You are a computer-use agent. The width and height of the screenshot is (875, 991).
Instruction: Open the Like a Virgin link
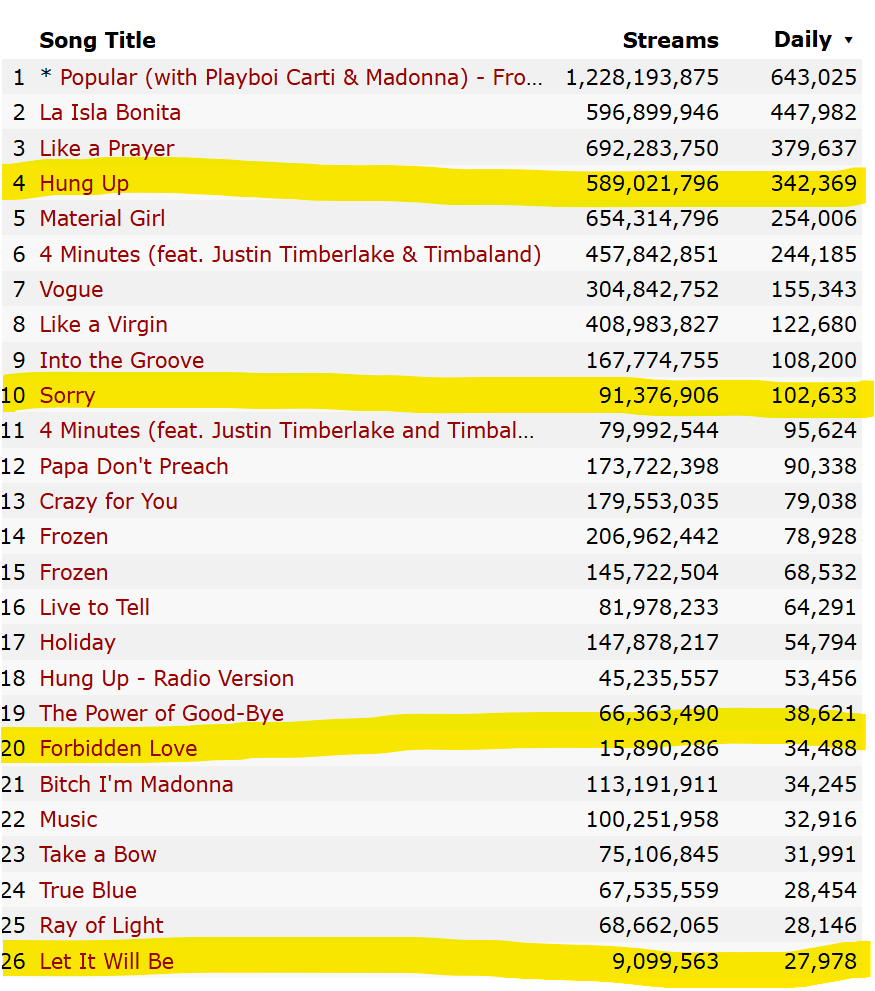(x=103, y=324)
